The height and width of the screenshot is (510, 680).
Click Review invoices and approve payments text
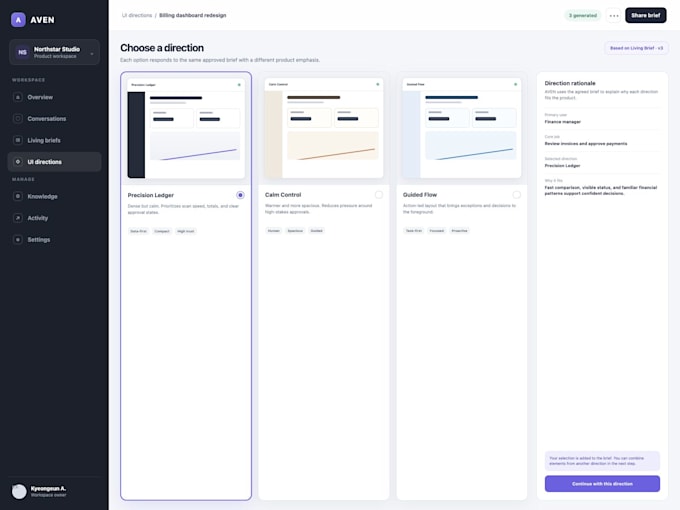pyautogui.click(x=586, y=144)
